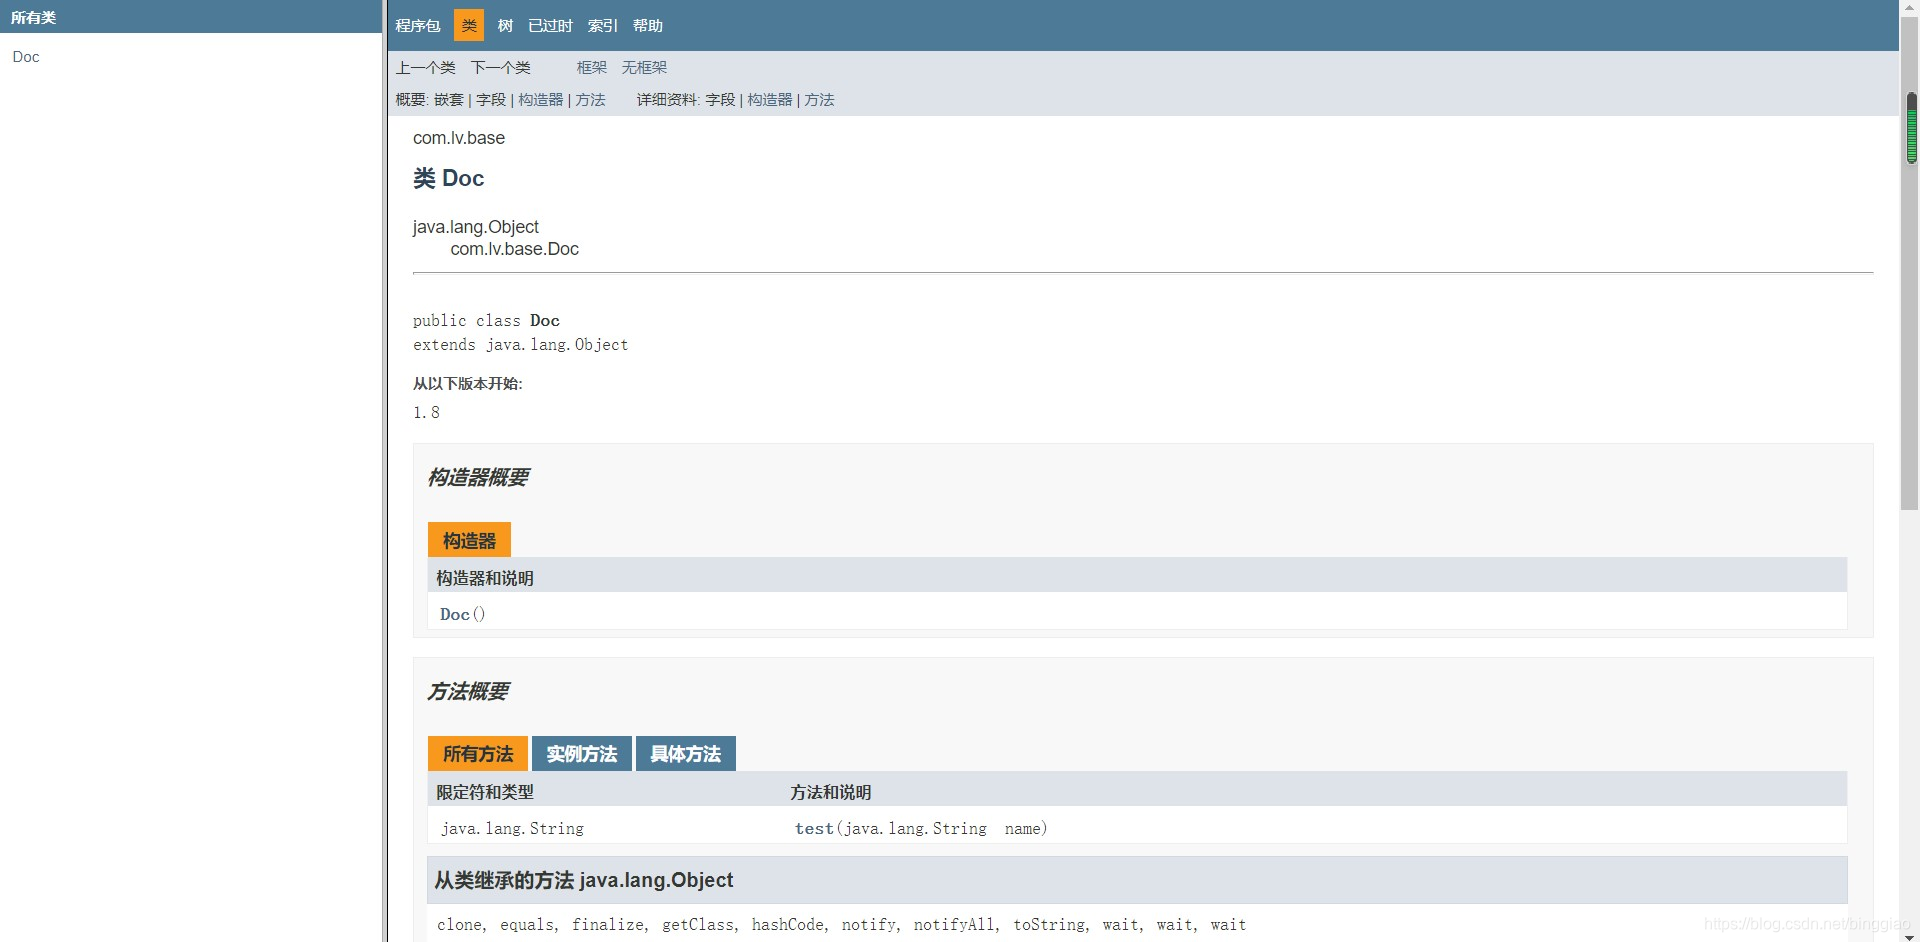
Task: Click the 构造器概要 section heading
Action: click(478, 477)
